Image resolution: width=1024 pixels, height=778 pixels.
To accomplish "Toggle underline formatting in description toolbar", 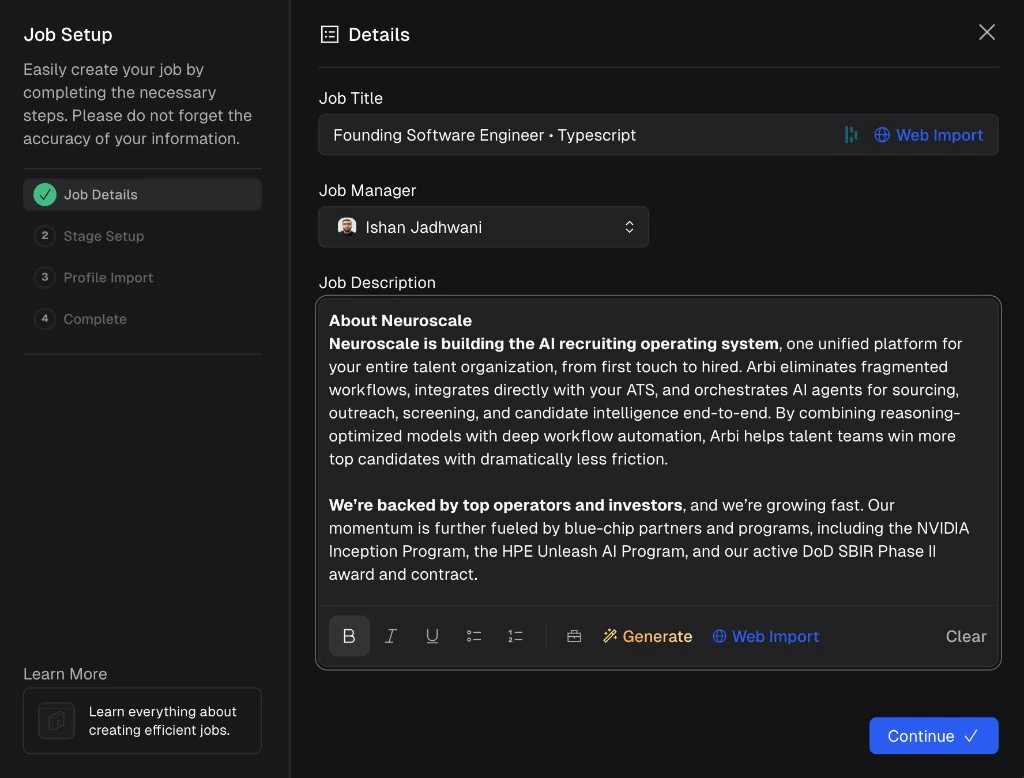I will click(432, 636).
